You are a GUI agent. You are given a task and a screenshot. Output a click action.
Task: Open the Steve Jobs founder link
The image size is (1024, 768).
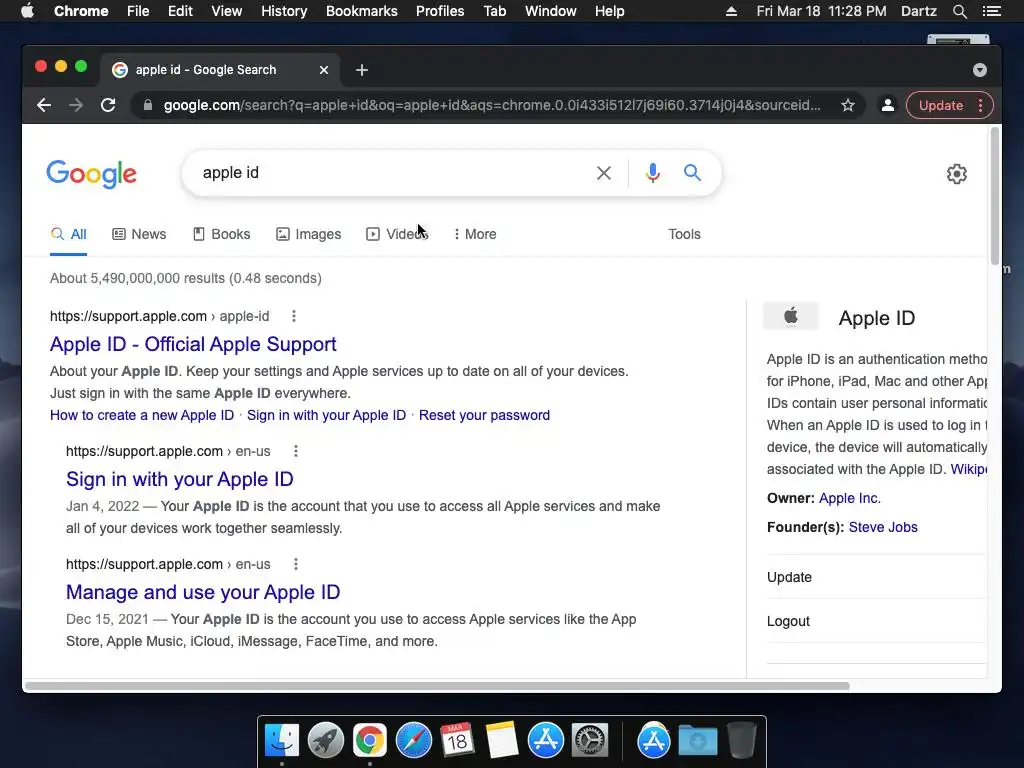[x=883, y=527]
